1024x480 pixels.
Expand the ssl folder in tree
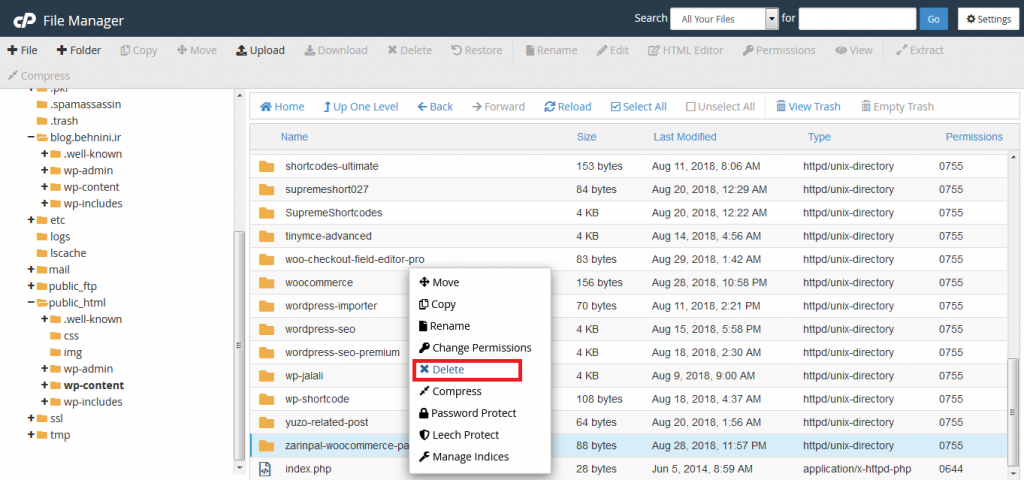point(31,418)
